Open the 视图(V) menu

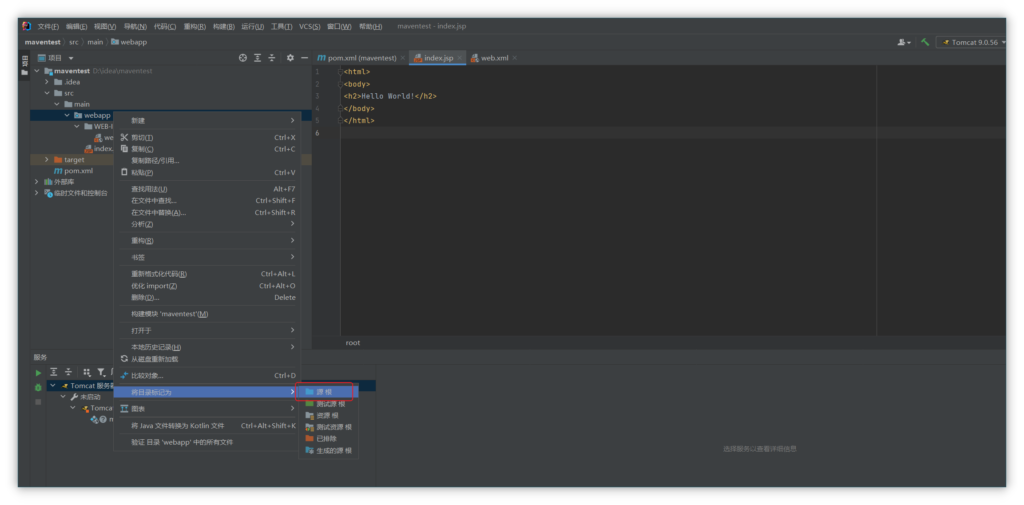105,27
